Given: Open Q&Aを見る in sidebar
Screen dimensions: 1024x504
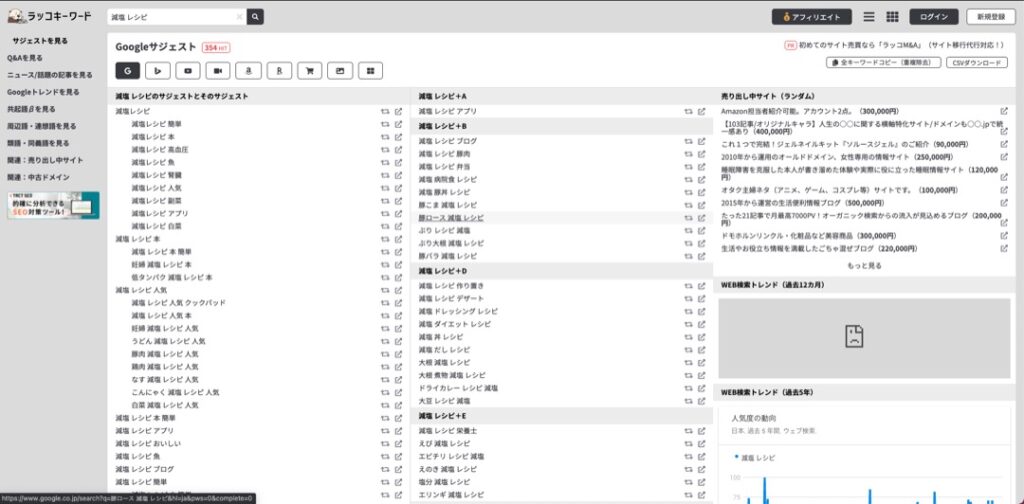Looking at the screenshot, I should pos(25,57).
